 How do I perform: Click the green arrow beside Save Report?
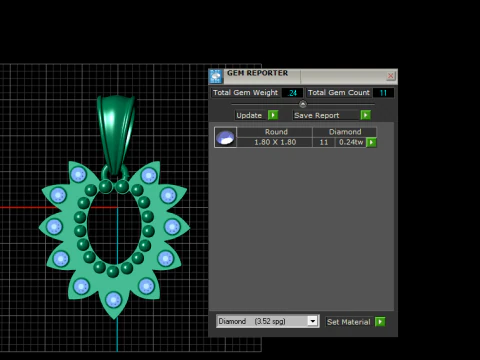[x=366, y=115]
